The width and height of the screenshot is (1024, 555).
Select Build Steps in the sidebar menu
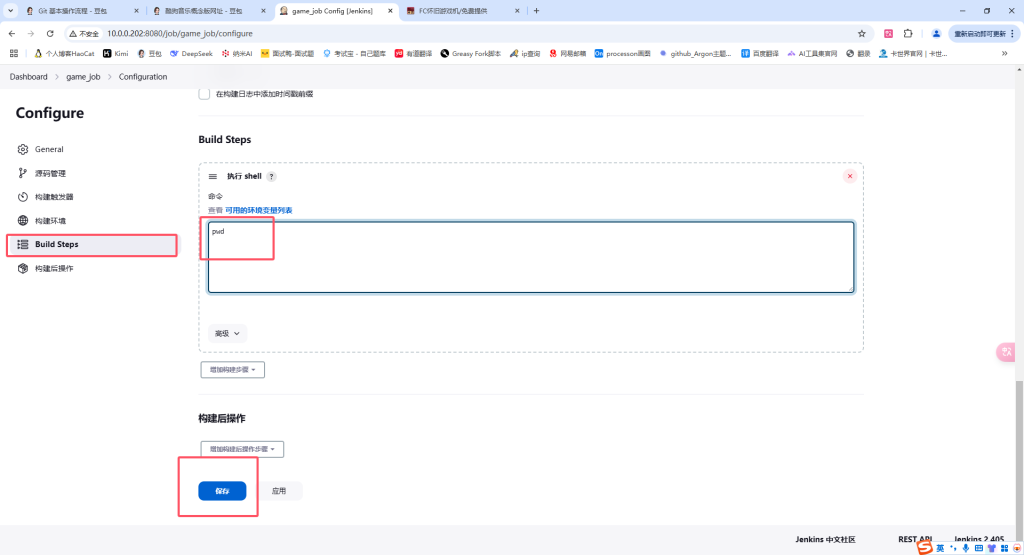[x=56, y=244]
